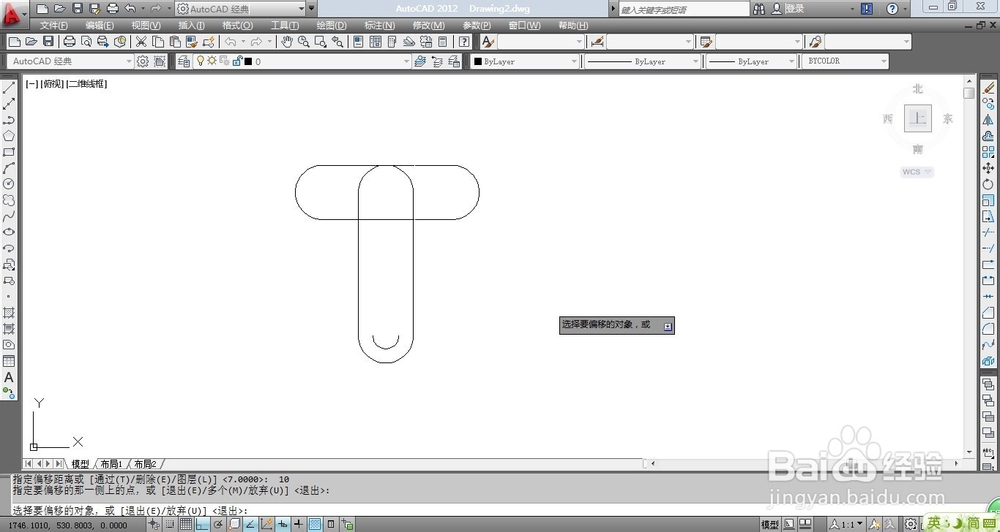This screenshot has width=1000, height=532.
Task: Click the Plot (print) icon in standard toolbar
Action: (x=70, y=41)
